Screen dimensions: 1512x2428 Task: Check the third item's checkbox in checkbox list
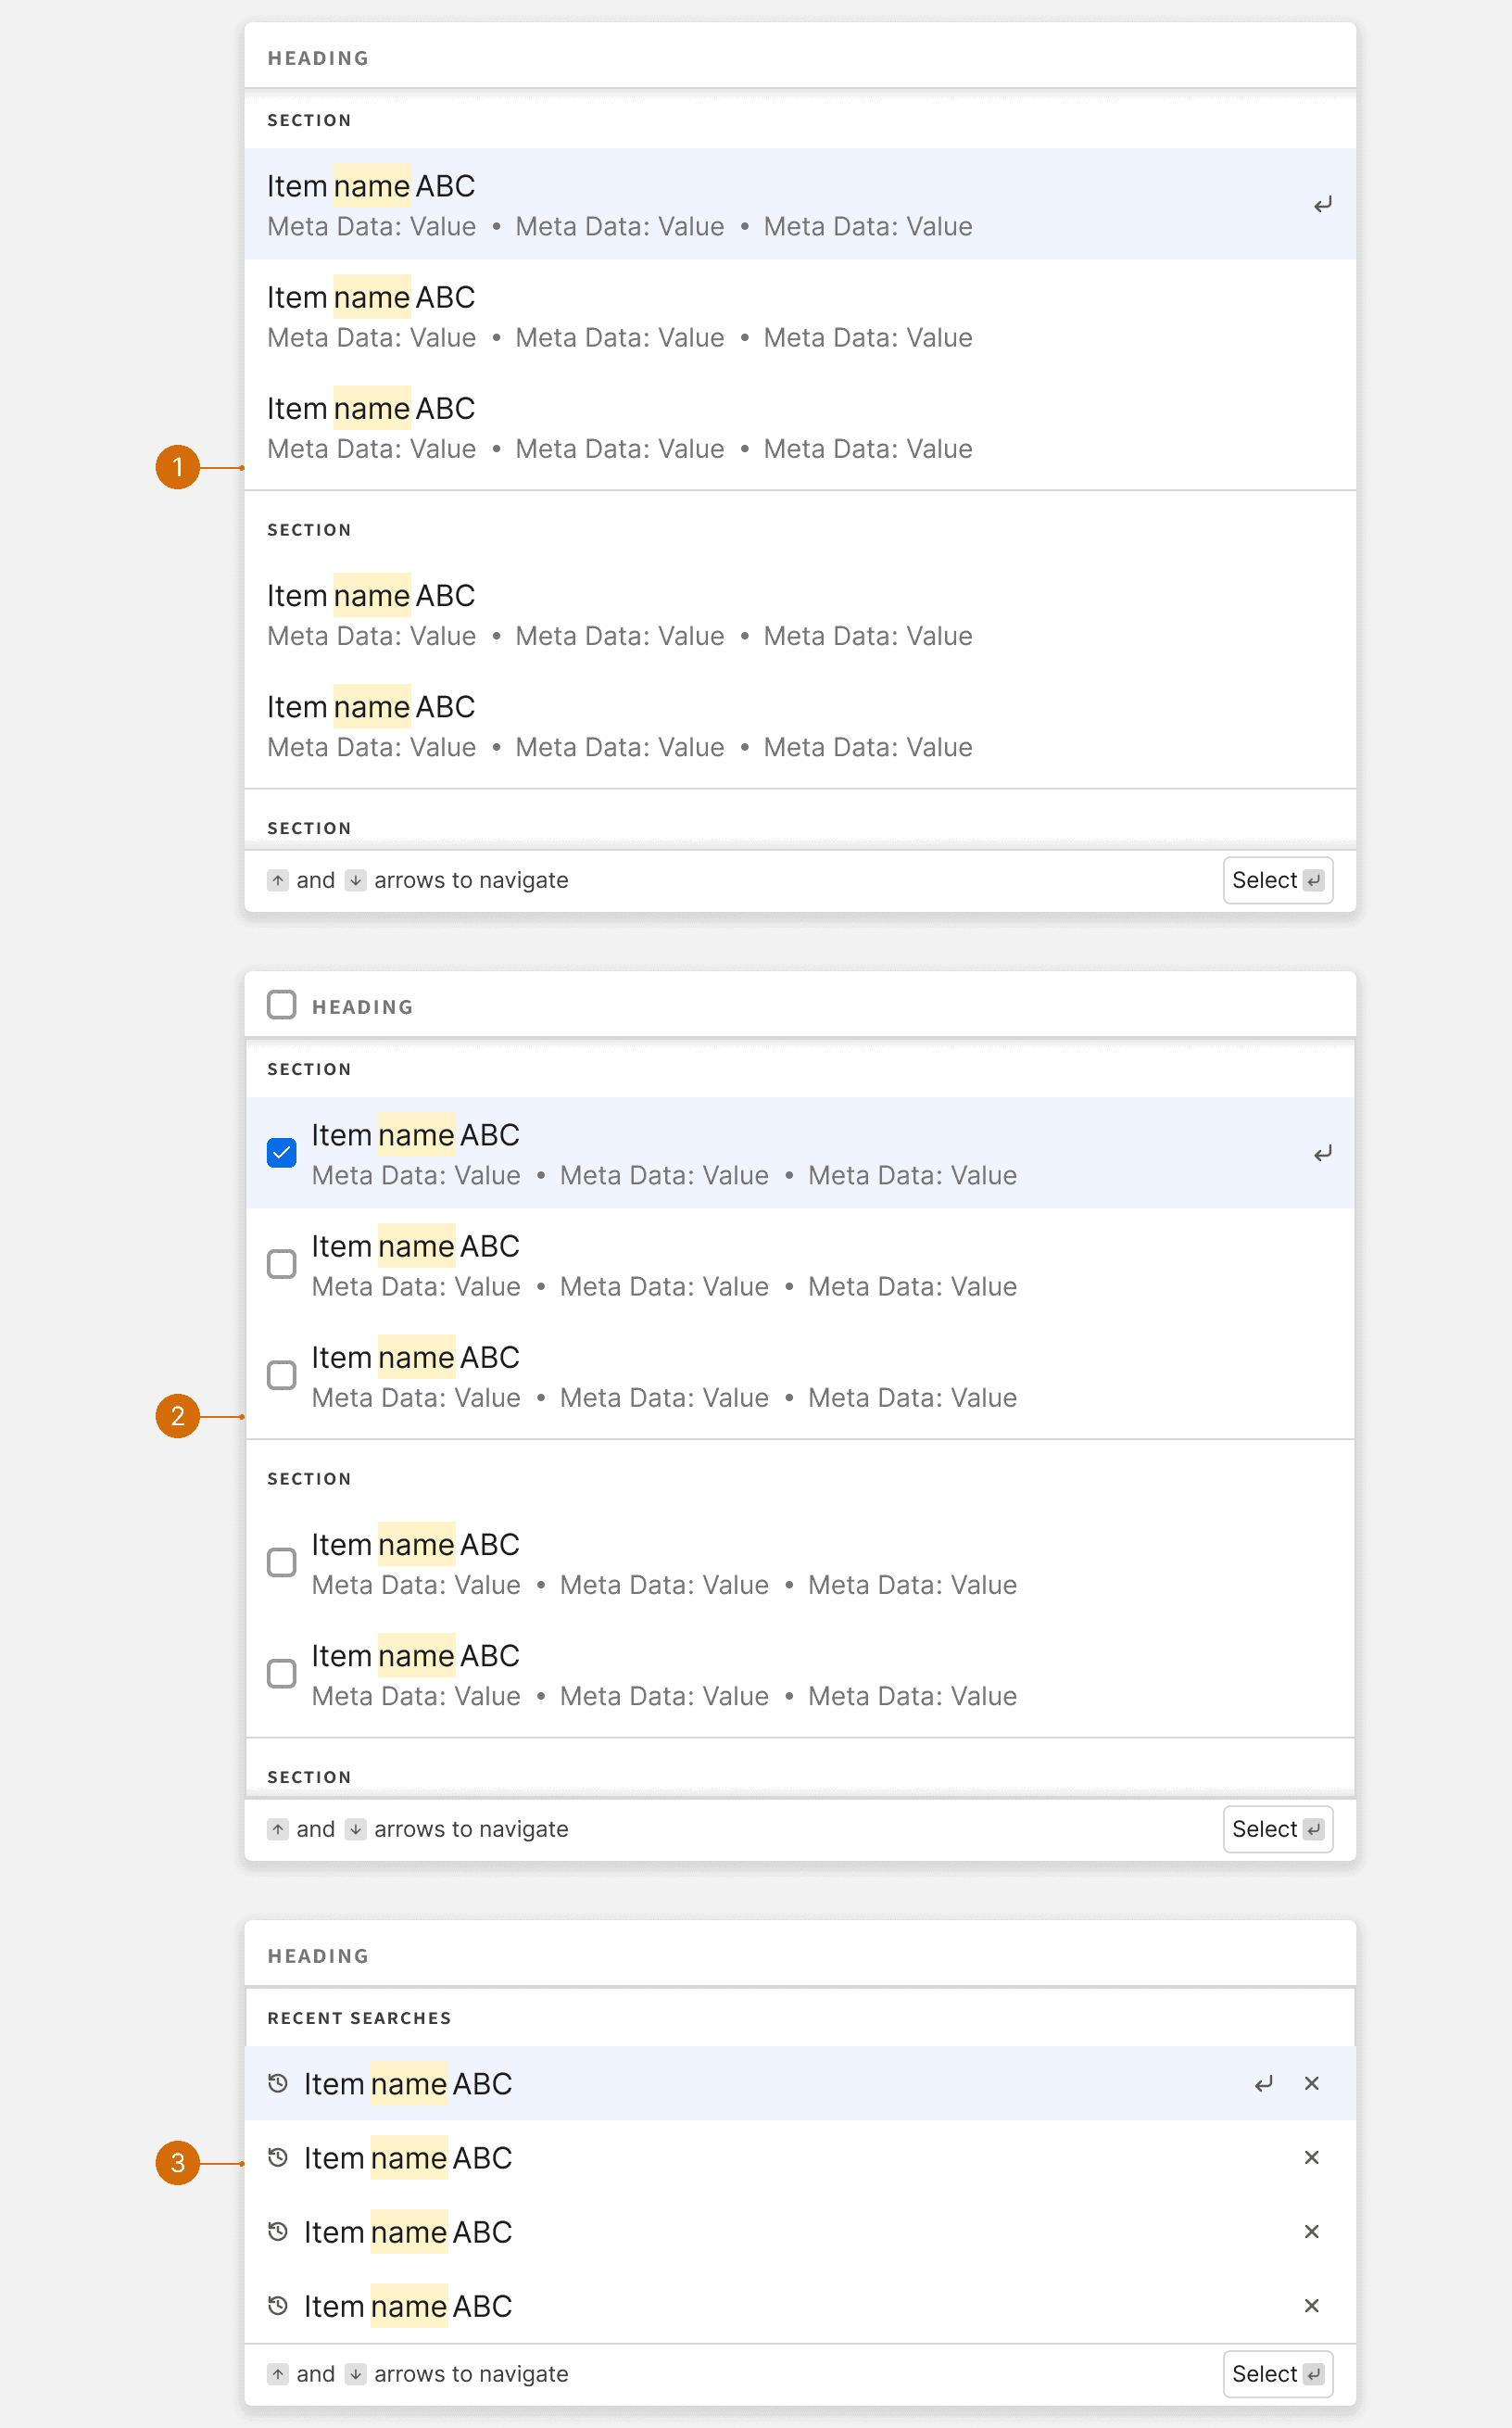pyautogui.click(x=282, y=1375)
